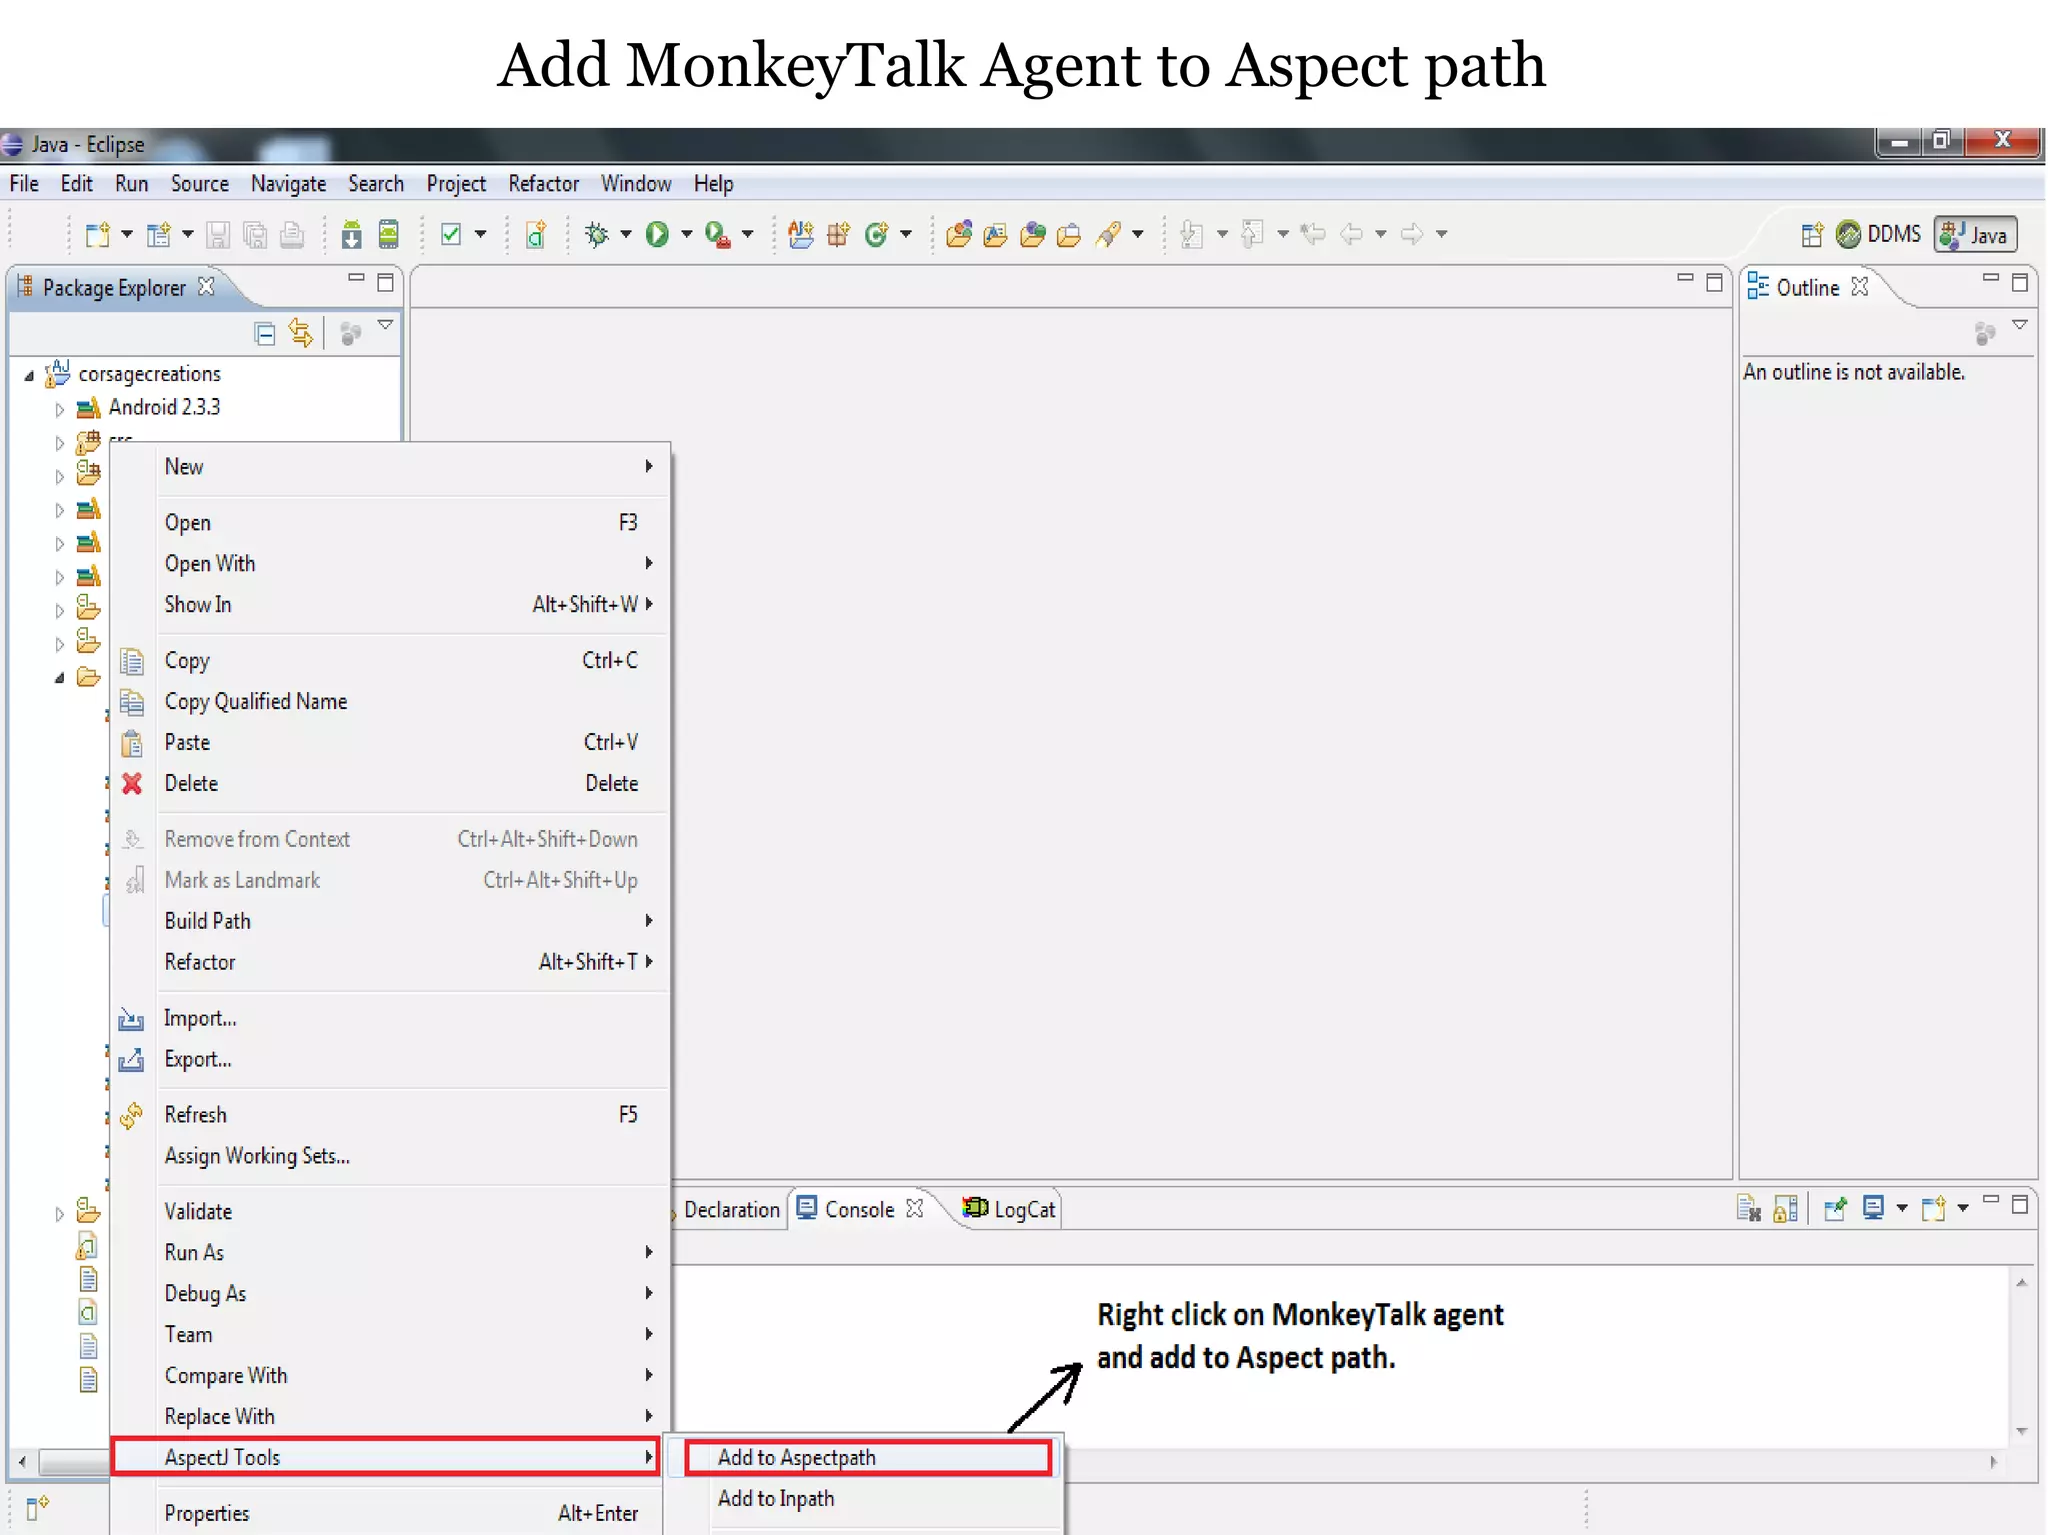Click the new Android XML file icon
2048x1535 pixels.
(536, 235)
